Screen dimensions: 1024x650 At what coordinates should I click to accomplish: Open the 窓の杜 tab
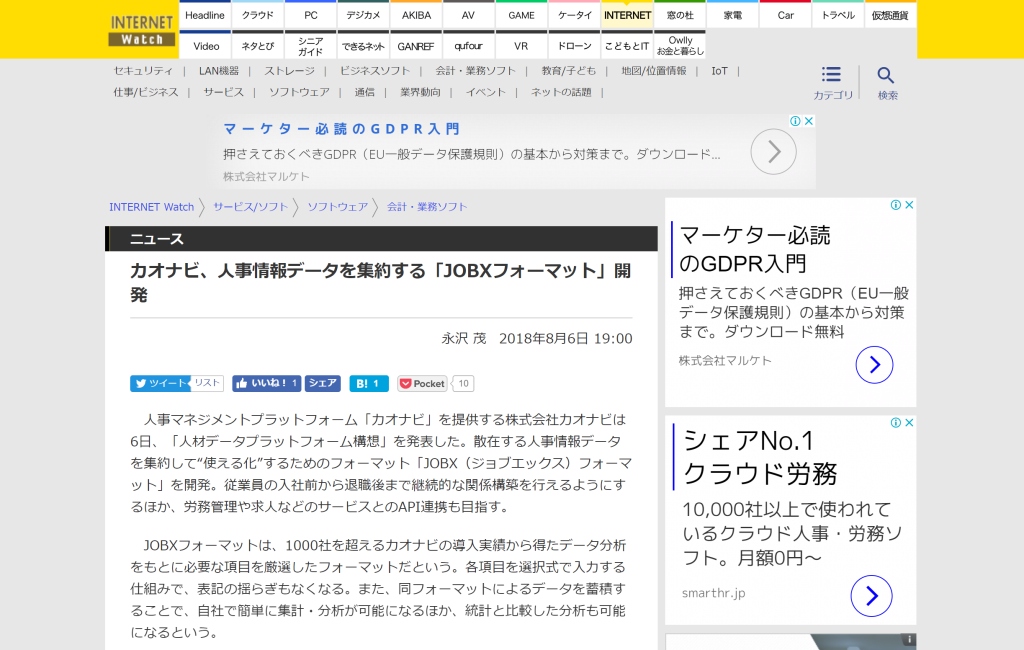click(x=680, y=15)
